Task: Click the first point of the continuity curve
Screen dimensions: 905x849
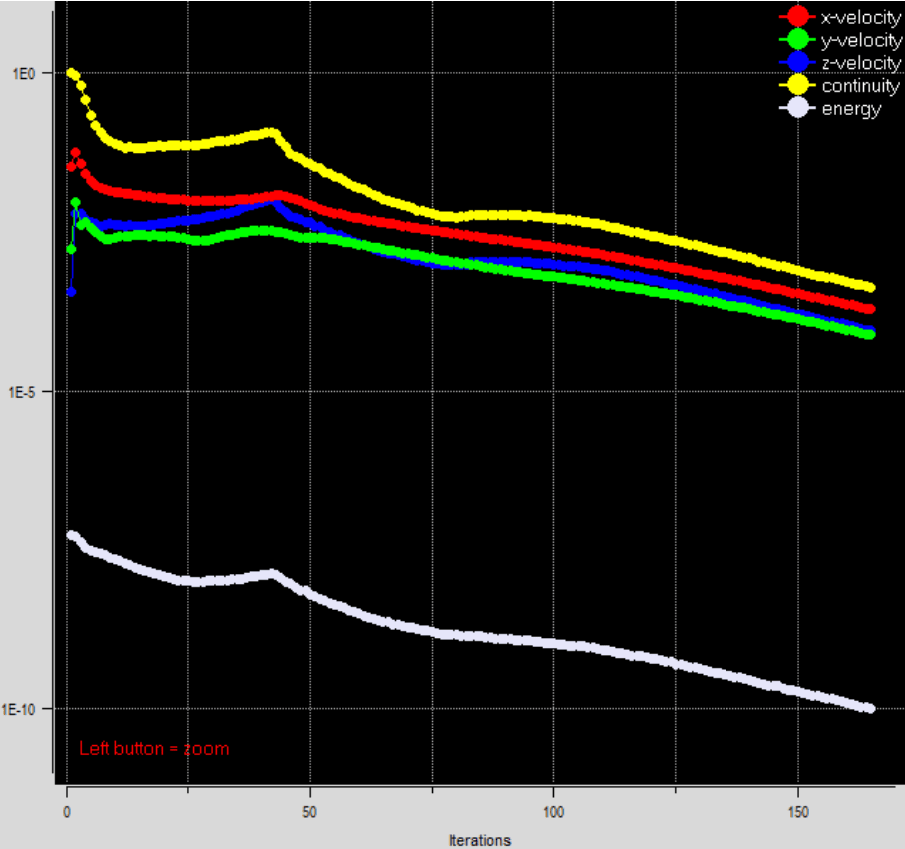Action: coord(71,73)
